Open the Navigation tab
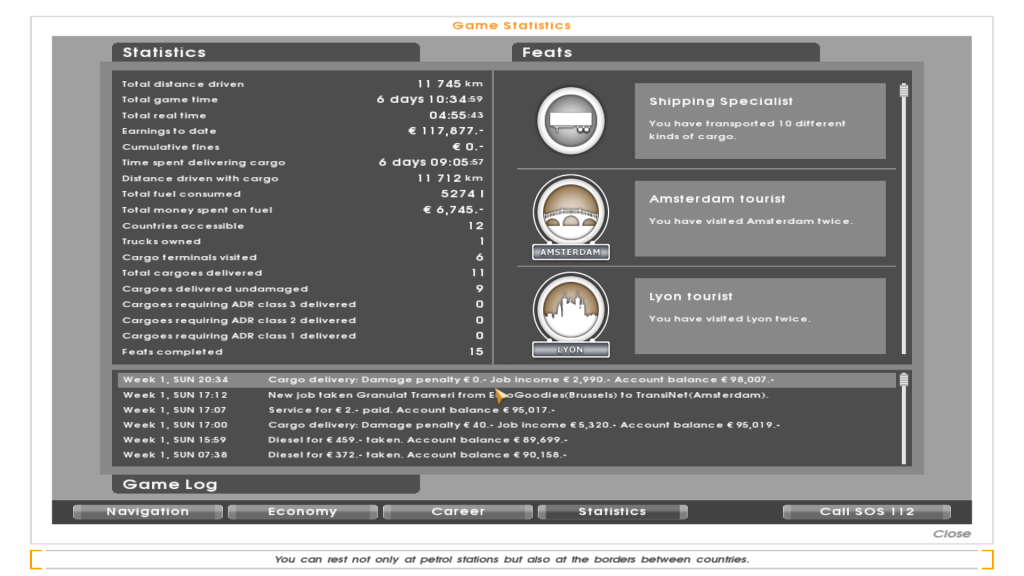 148,512
